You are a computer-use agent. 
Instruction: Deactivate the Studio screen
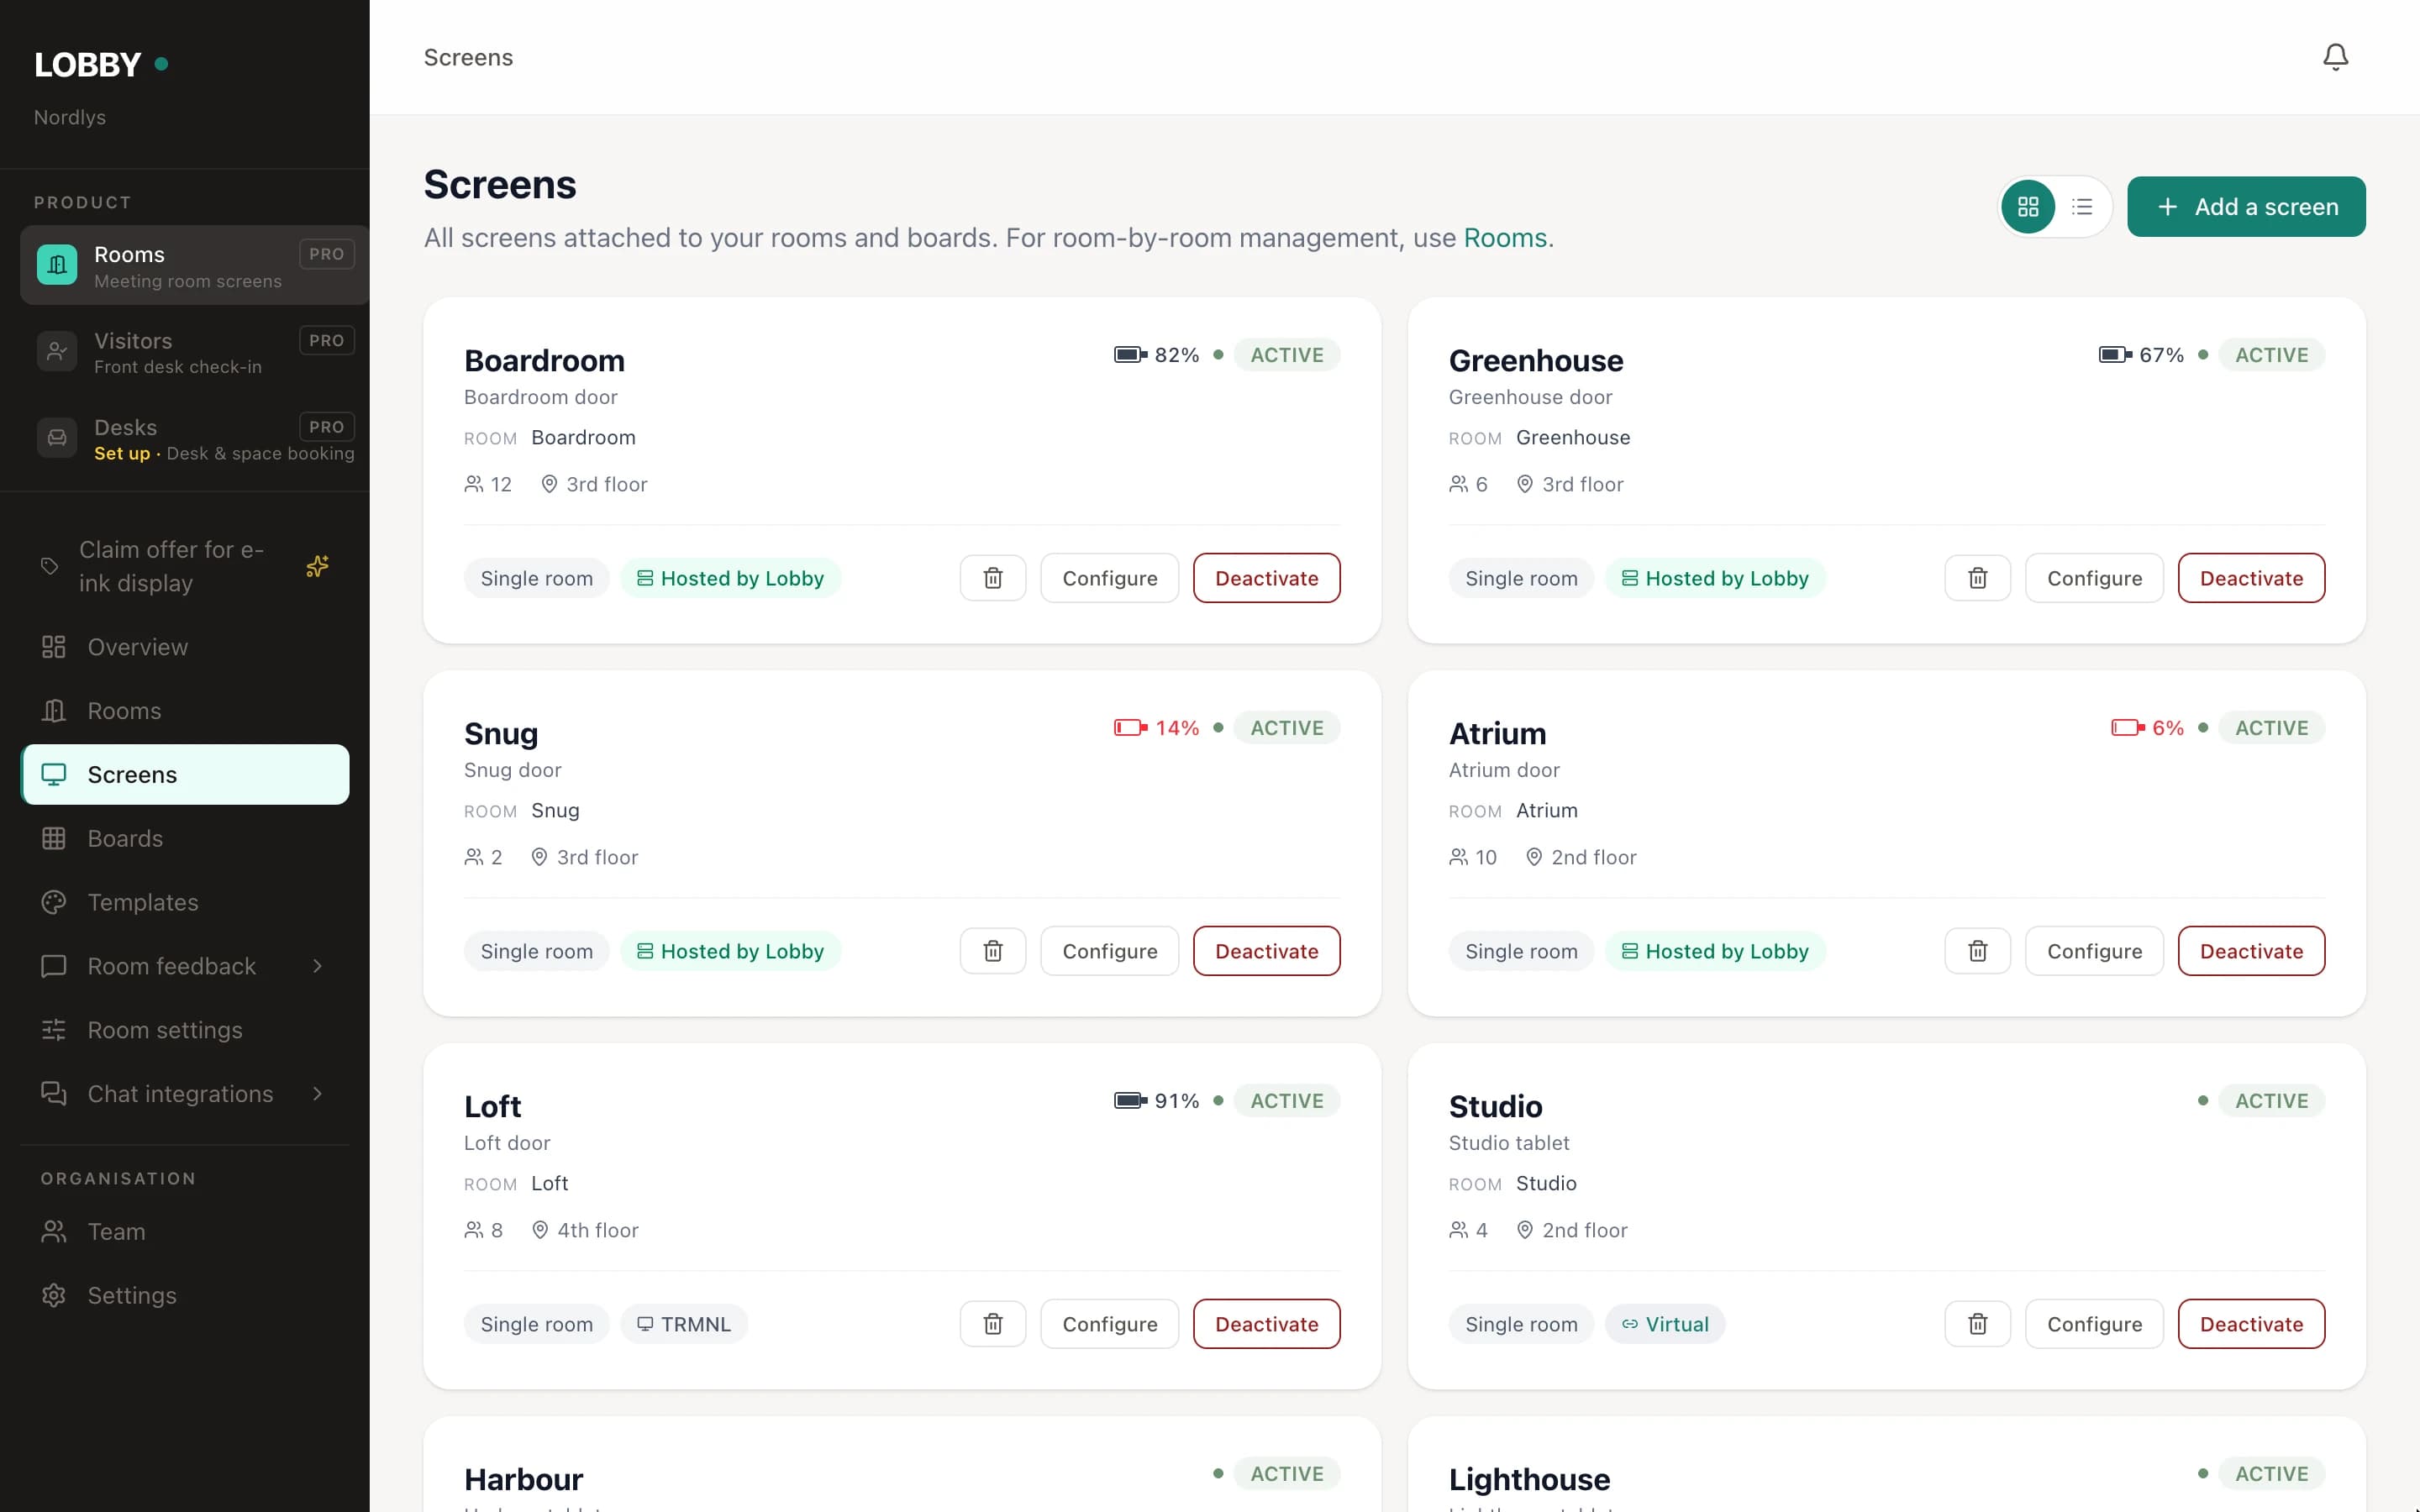(2251, 1324)
